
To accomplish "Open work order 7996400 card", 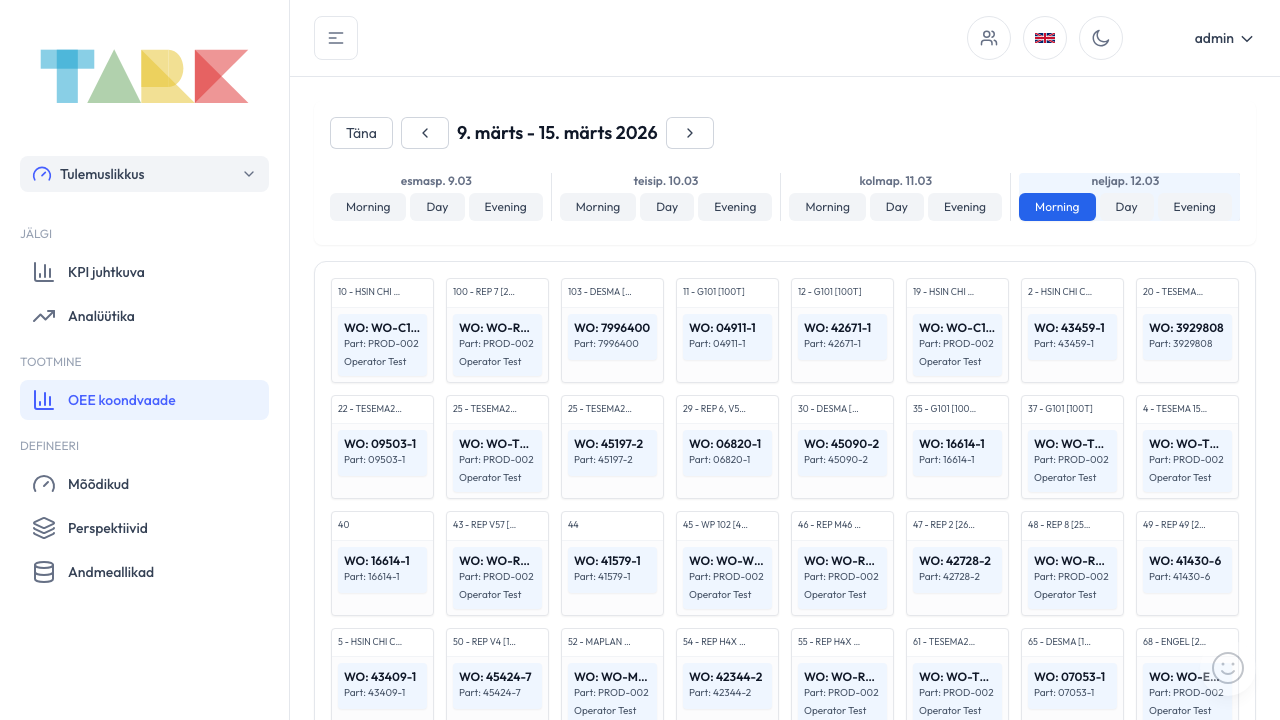I will point(612,335).
